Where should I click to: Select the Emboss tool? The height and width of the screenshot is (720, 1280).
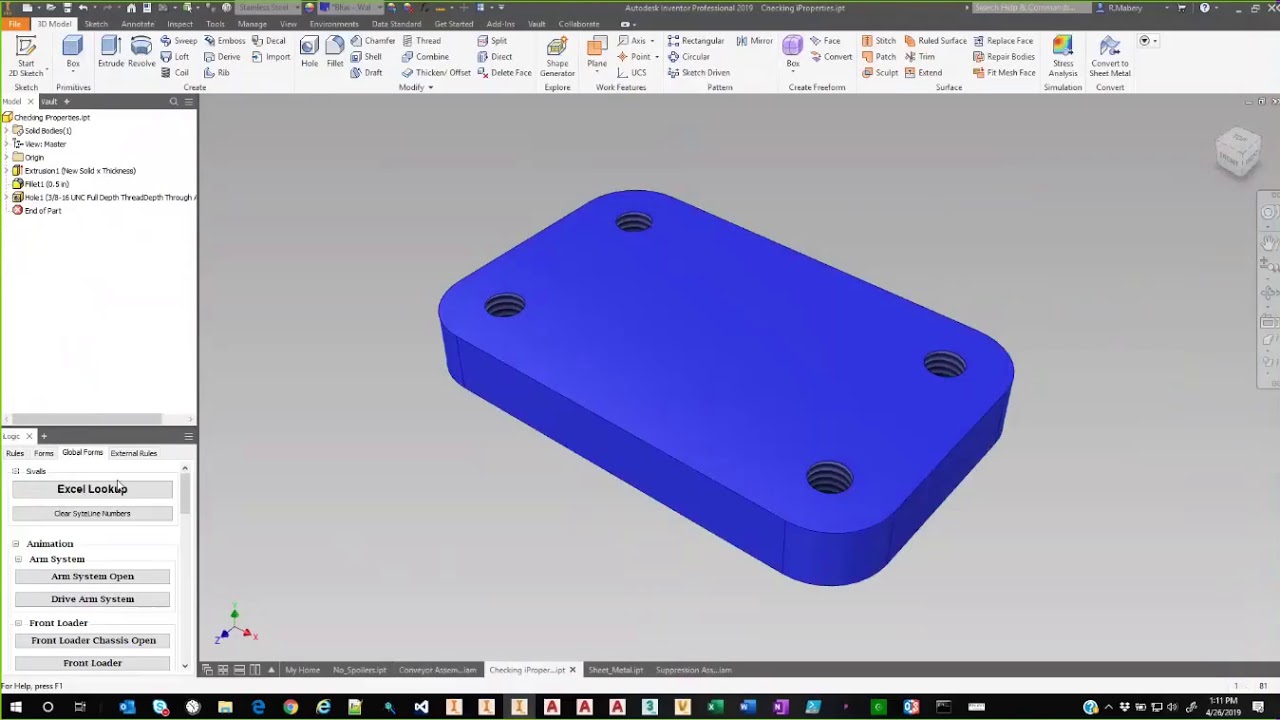click(x=224, y=41)
